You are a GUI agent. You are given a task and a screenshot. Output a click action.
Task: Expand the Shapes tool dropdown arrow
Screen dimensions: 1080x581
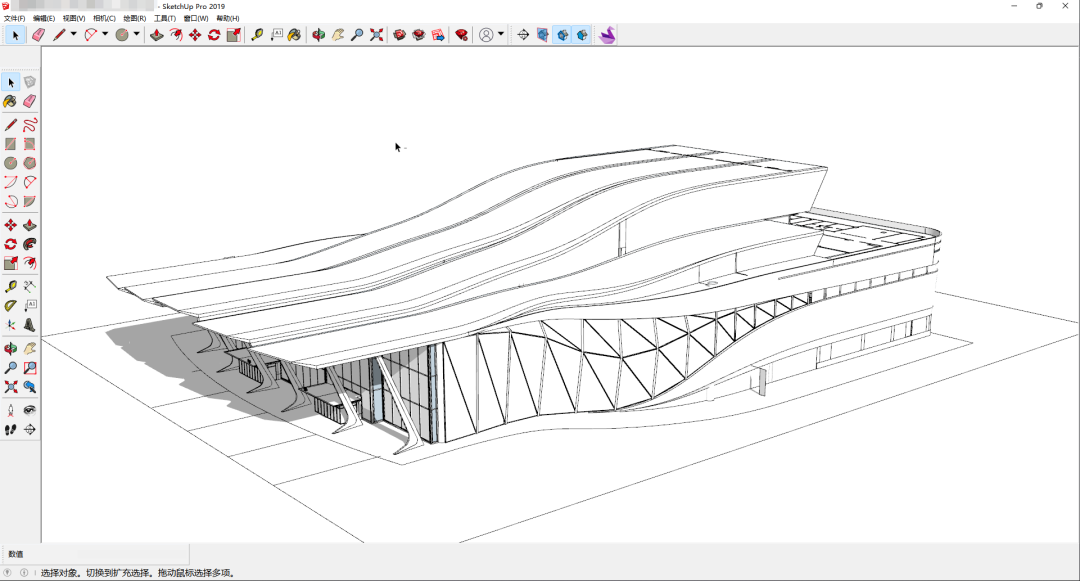pyautogui.click(x=136, y=34)
